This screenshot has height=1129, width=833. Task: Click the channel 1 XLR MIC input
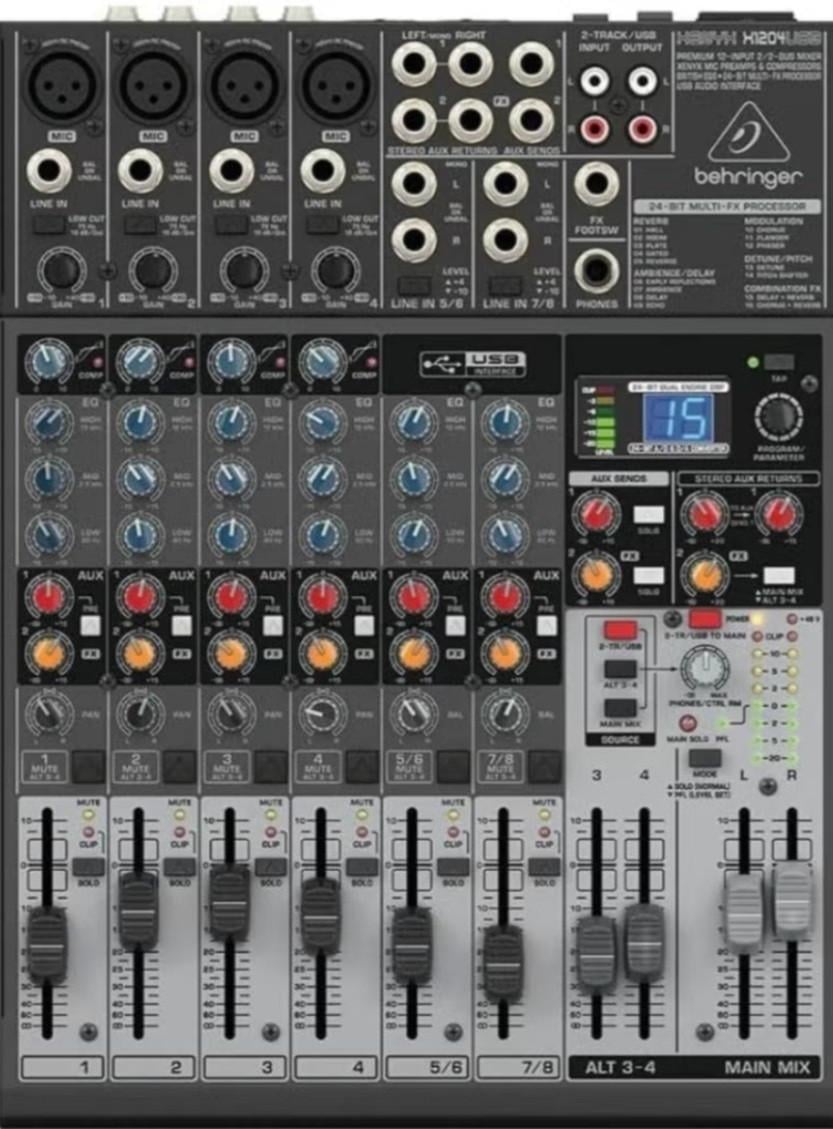[62, 84]
